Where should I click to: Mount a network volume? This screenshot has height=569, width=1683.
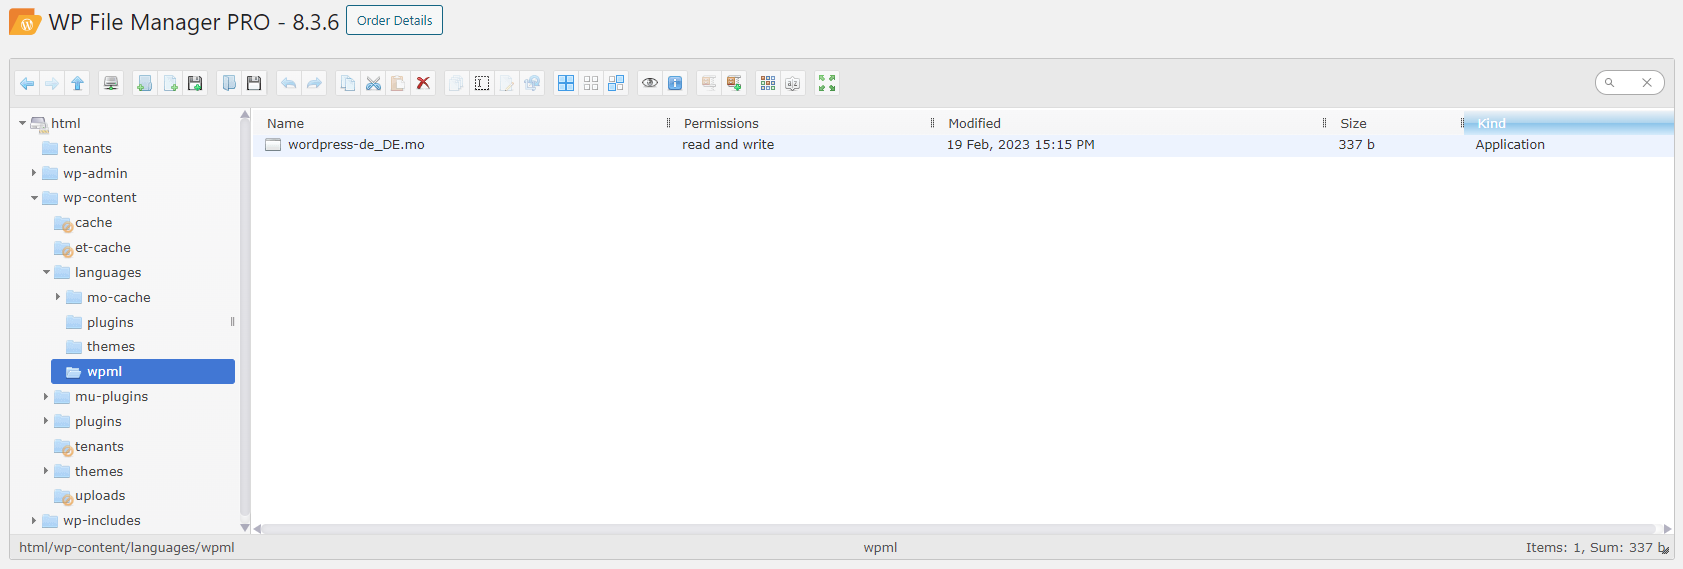pos(111,83)
